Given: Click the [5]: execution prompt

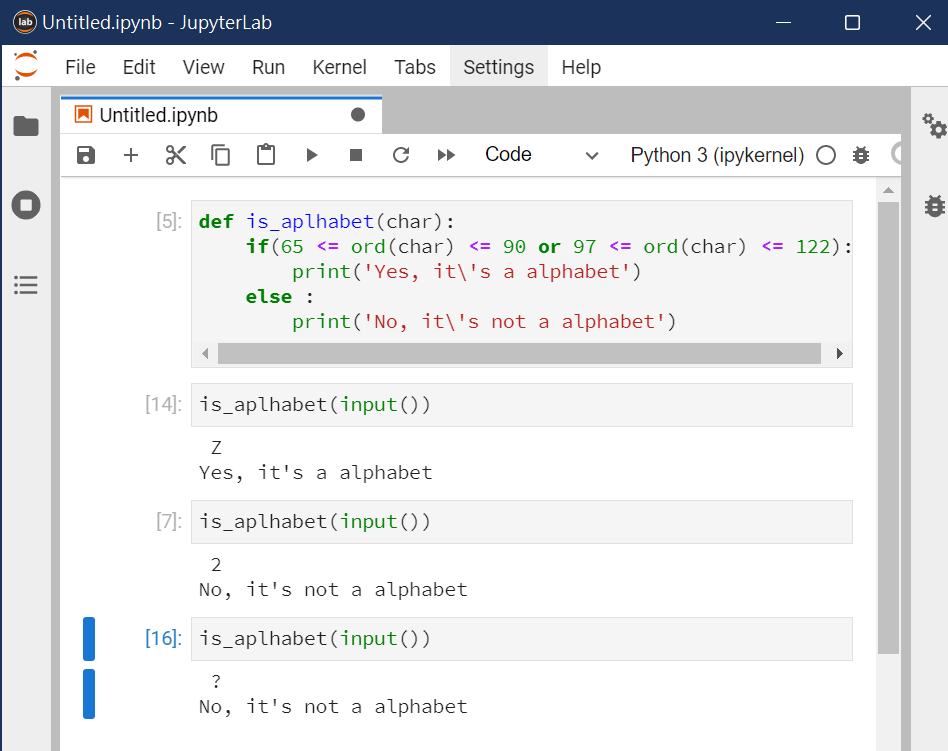Looking at the screenshot, I should (x=169, y=221).
